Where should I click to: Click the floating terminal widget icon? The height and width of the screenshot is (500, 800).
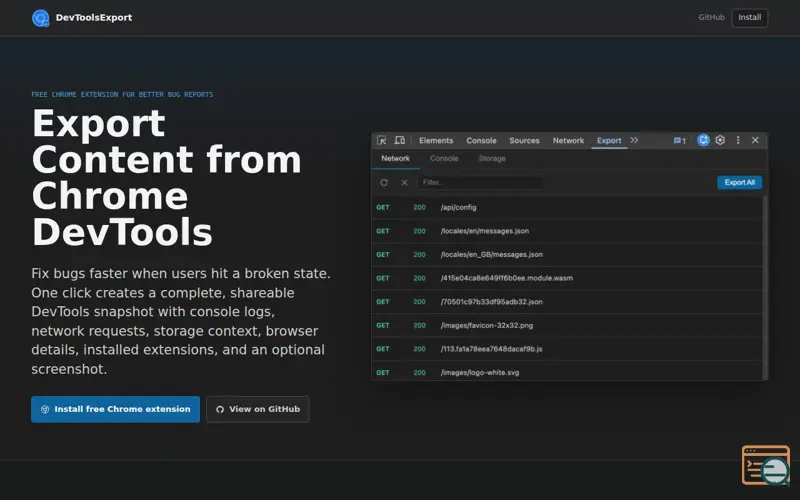(x=766, y=465)
